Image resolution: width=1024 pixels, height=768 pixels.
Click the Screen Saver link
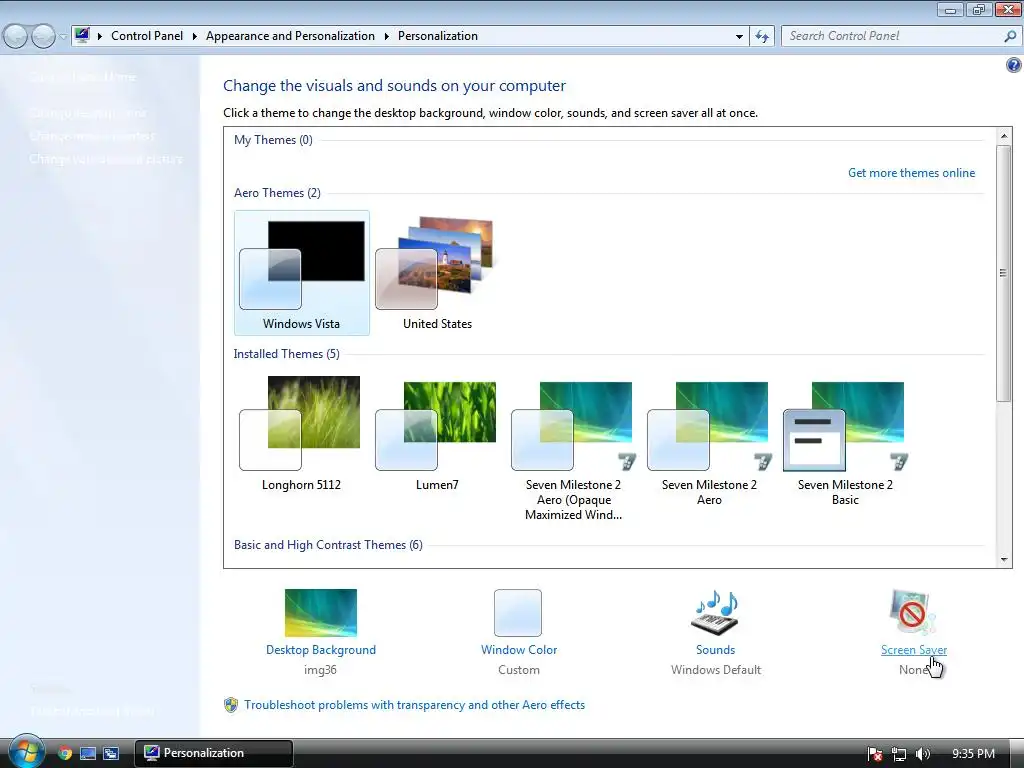point(914,650)
